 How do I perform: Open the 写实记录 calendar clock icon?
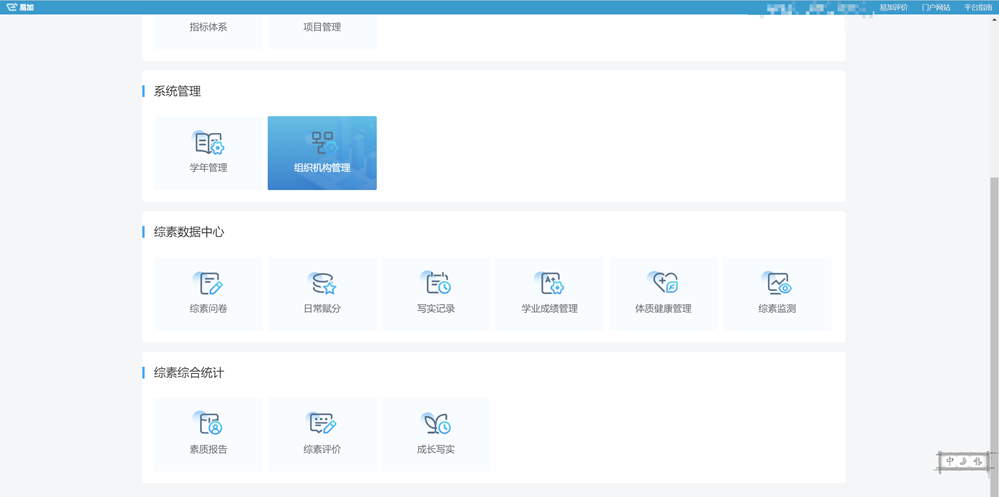436,283
